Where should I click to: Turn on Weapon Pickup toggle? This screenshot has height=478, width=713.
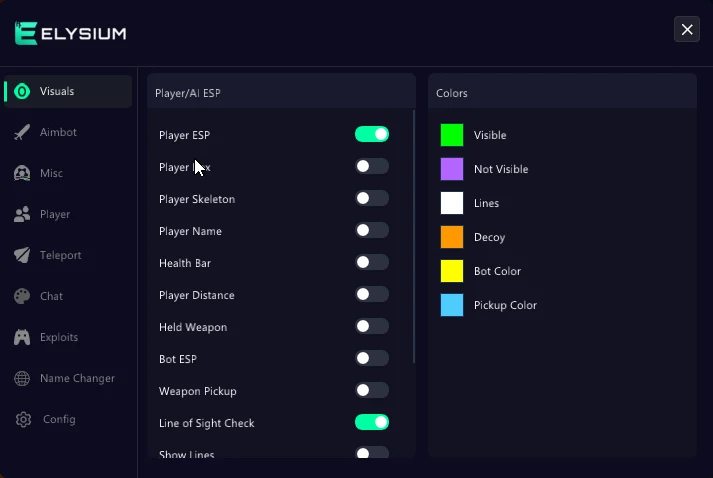372,390
